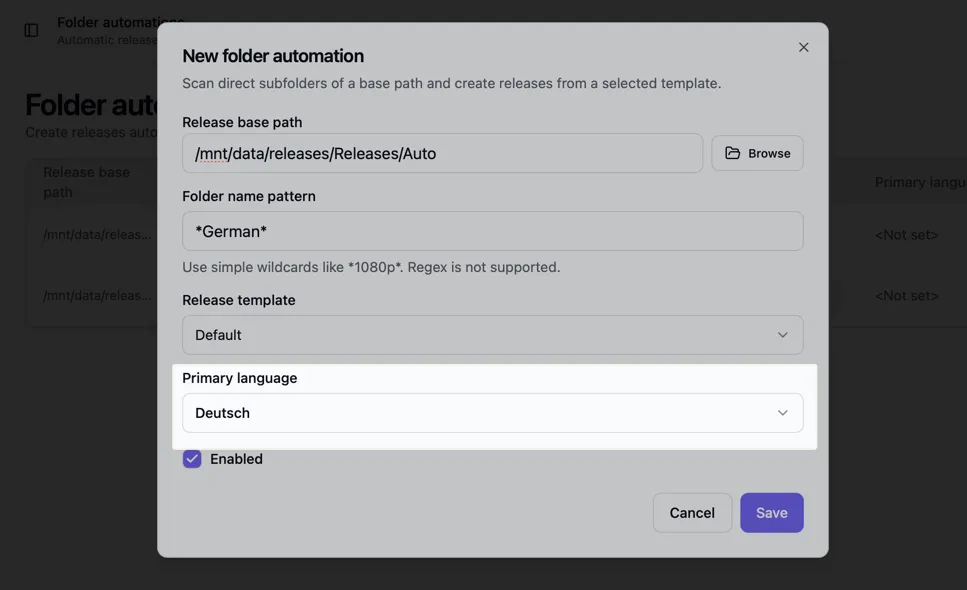This screenshot has height=590, width=967.
Task: Select second row /mnt/data/releas... path
Action: coord(97,296)
